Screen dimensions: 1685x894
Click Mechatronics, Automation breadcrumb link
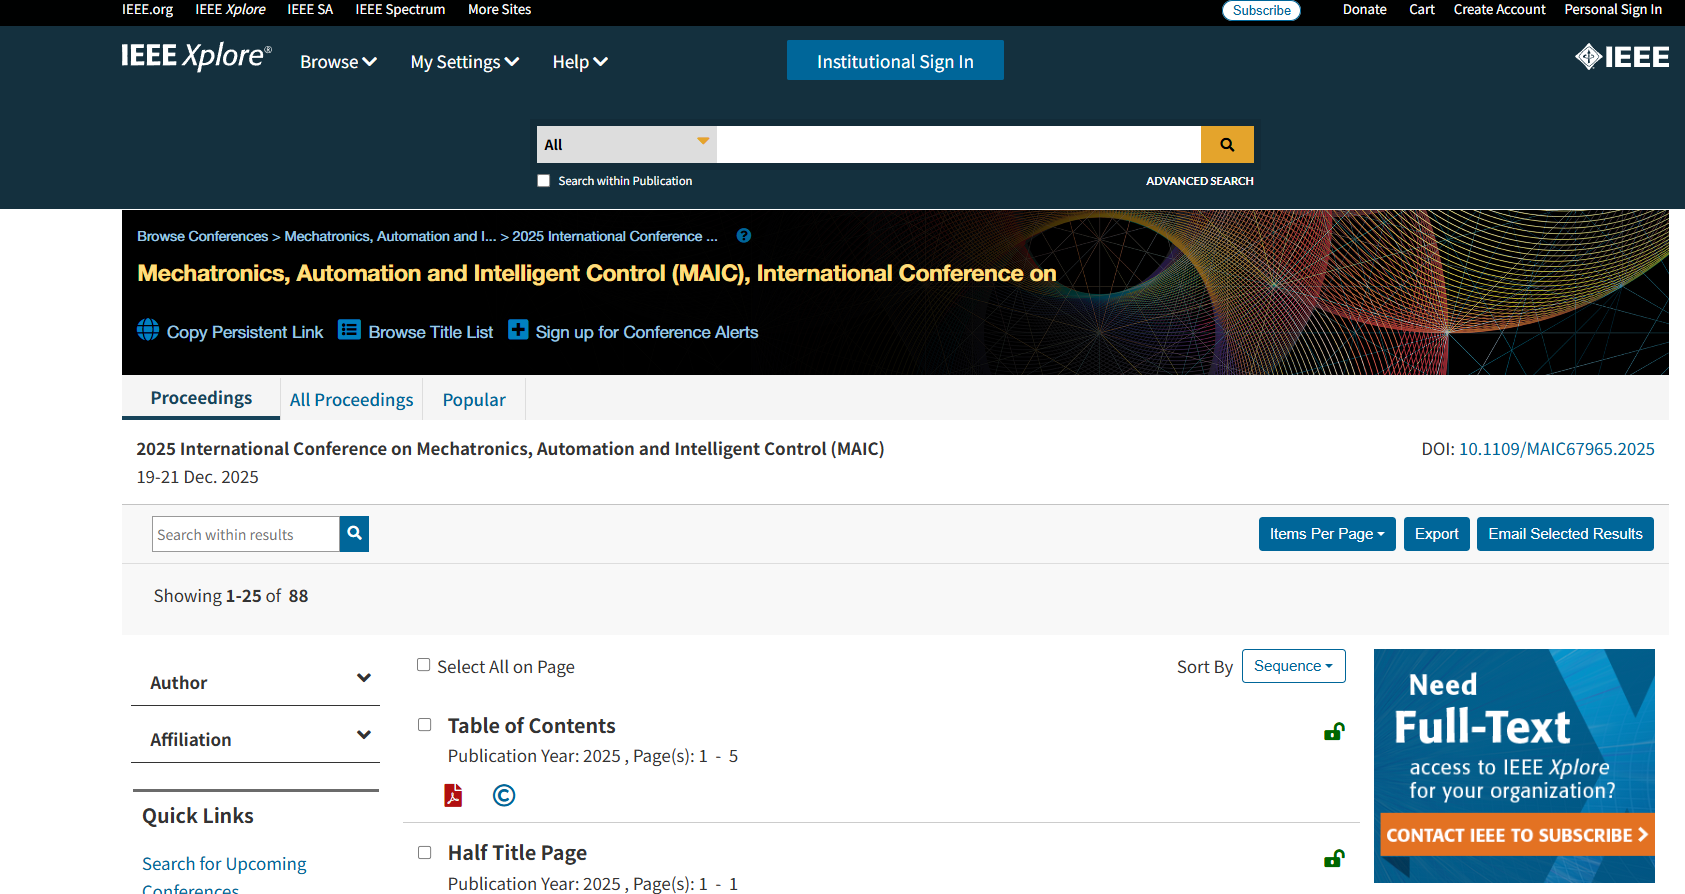click(390, 237)
